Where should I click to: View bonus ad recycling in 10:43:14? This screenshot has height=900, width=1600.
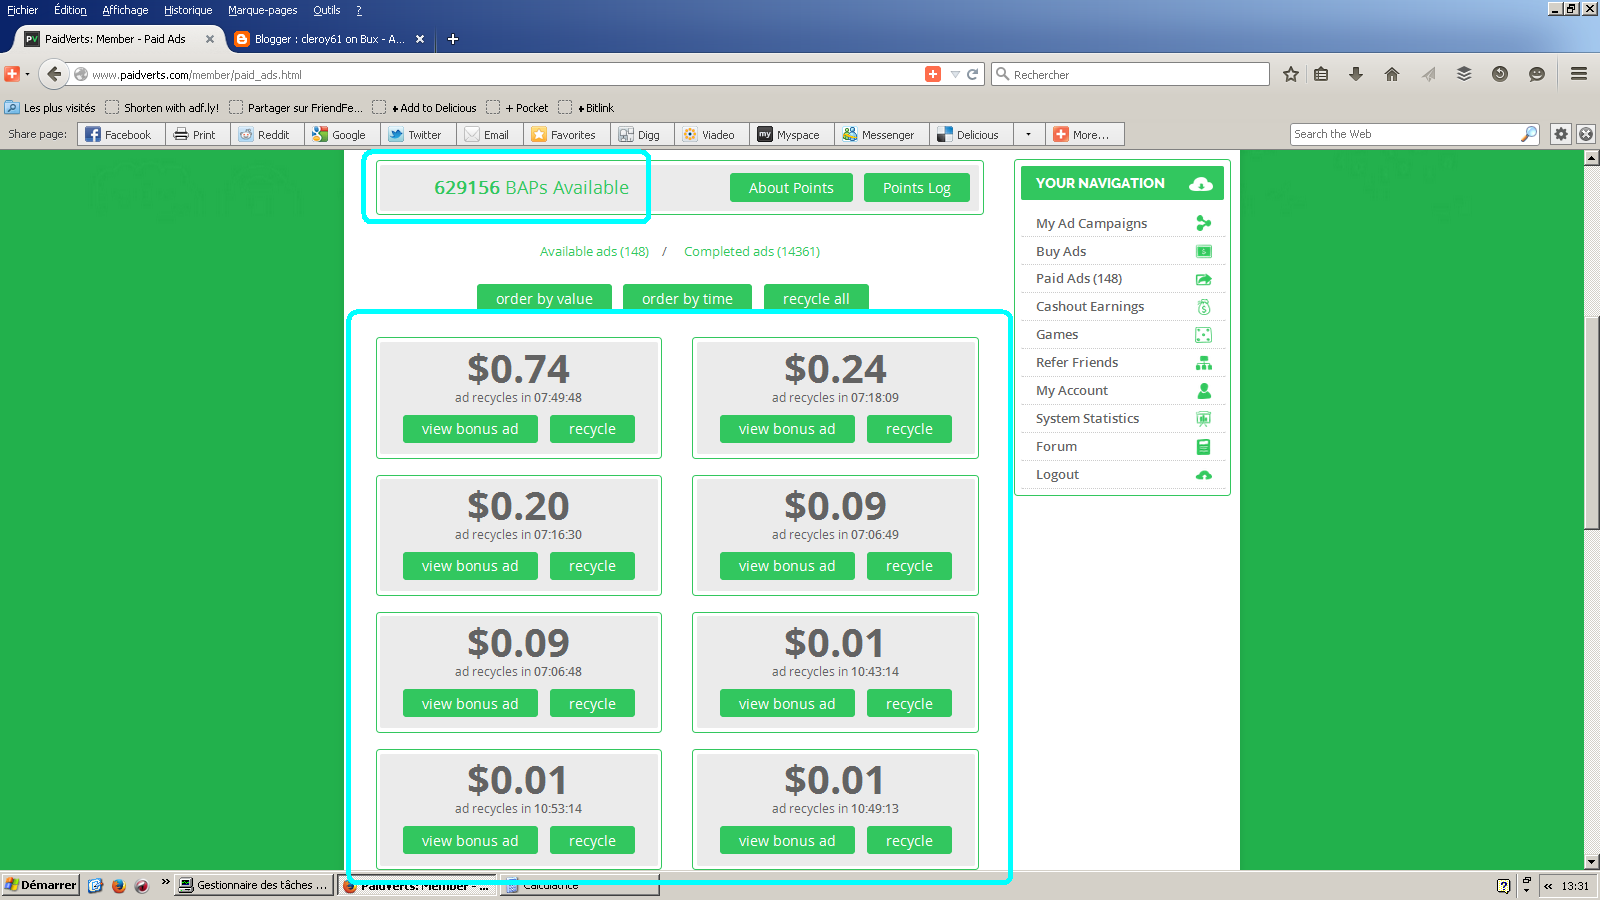click(787, 703)
